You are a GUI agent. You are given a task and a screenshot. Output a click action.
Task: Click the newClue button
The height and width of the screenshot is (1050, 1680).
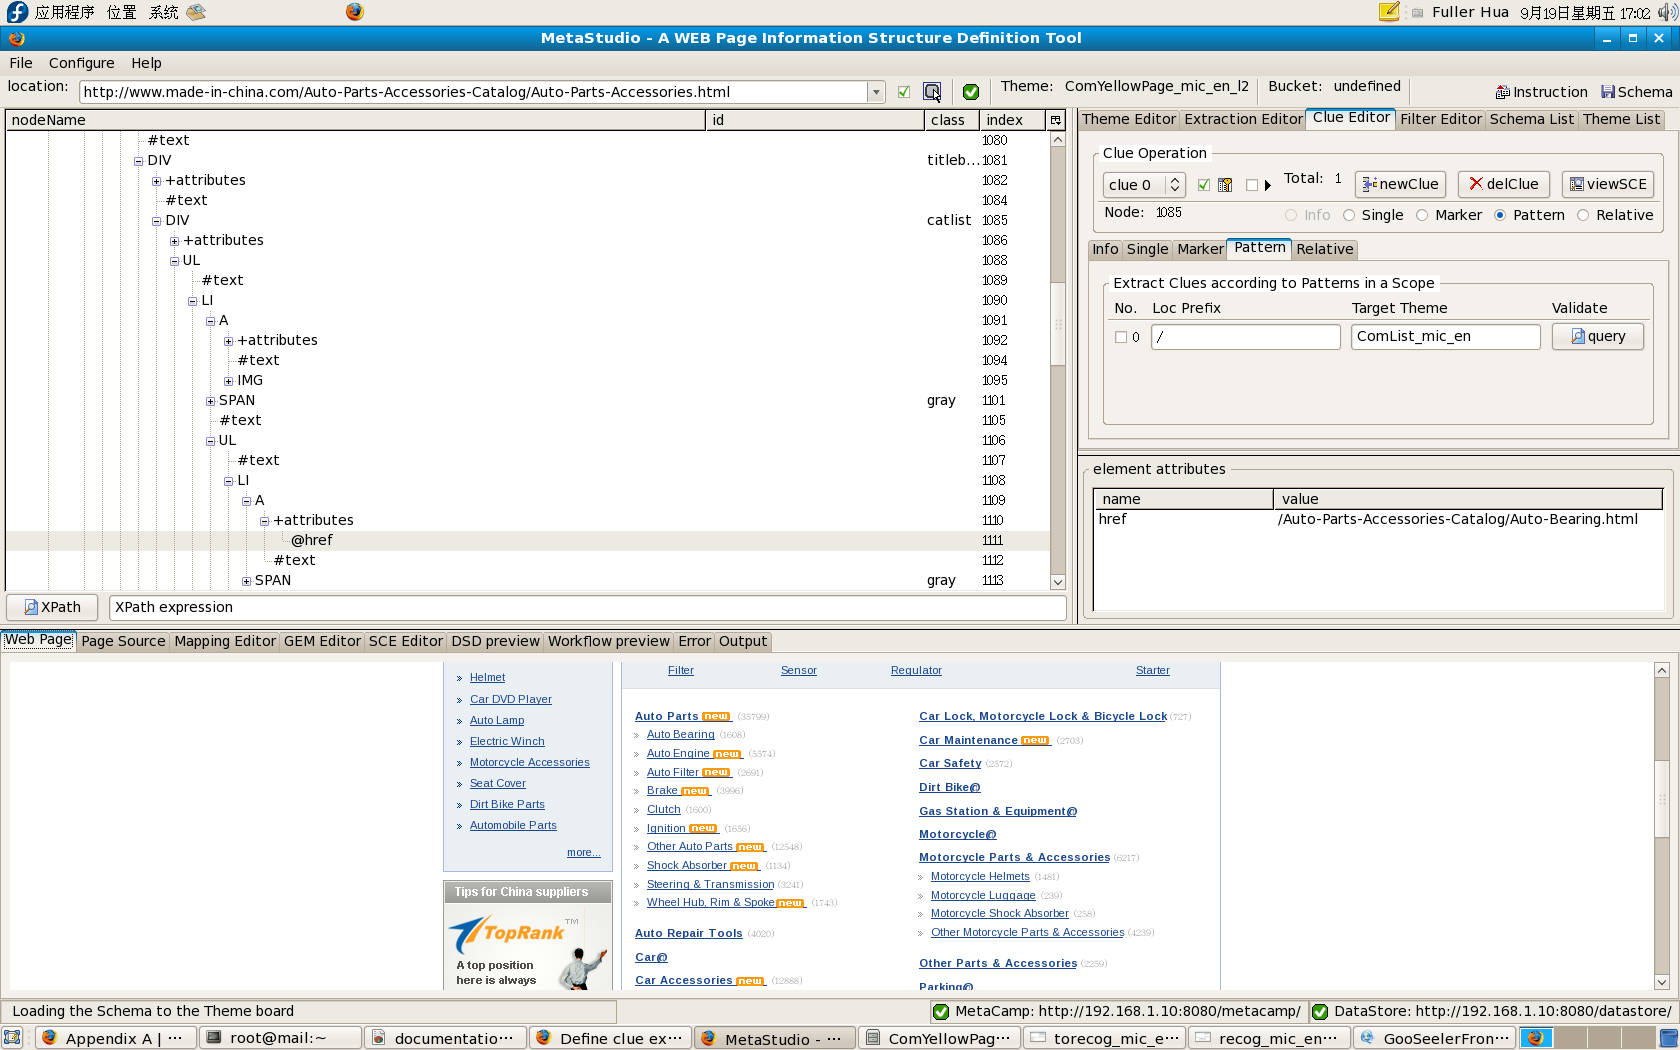coord(1400,184)
